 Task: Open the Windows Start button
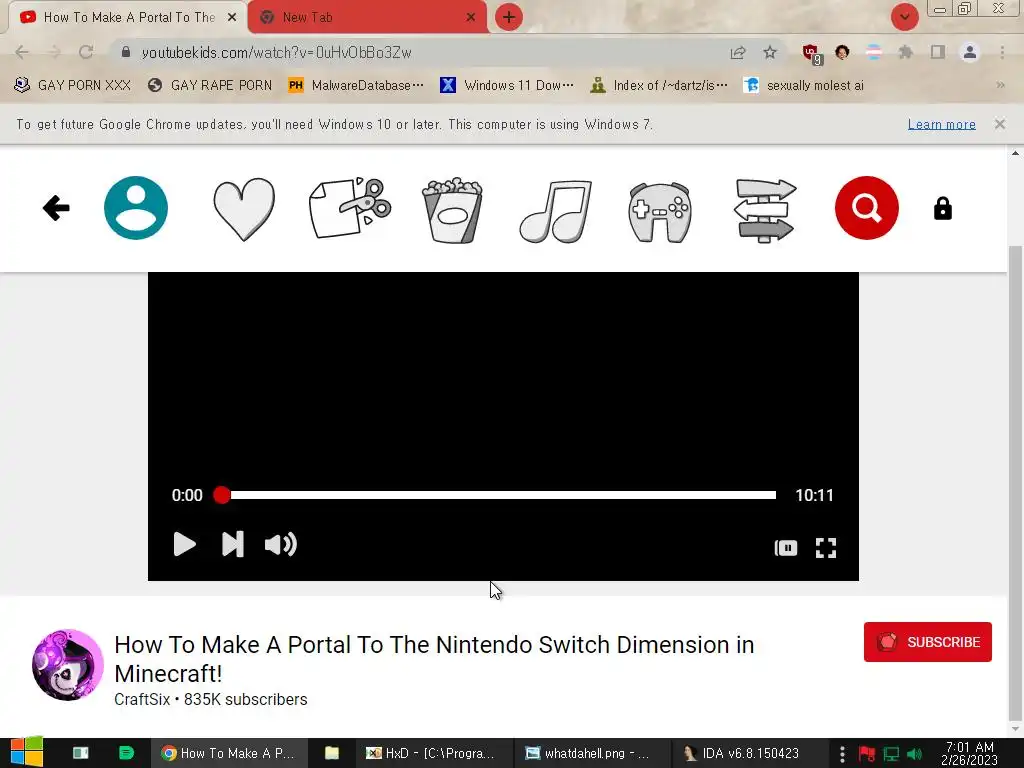27,752
